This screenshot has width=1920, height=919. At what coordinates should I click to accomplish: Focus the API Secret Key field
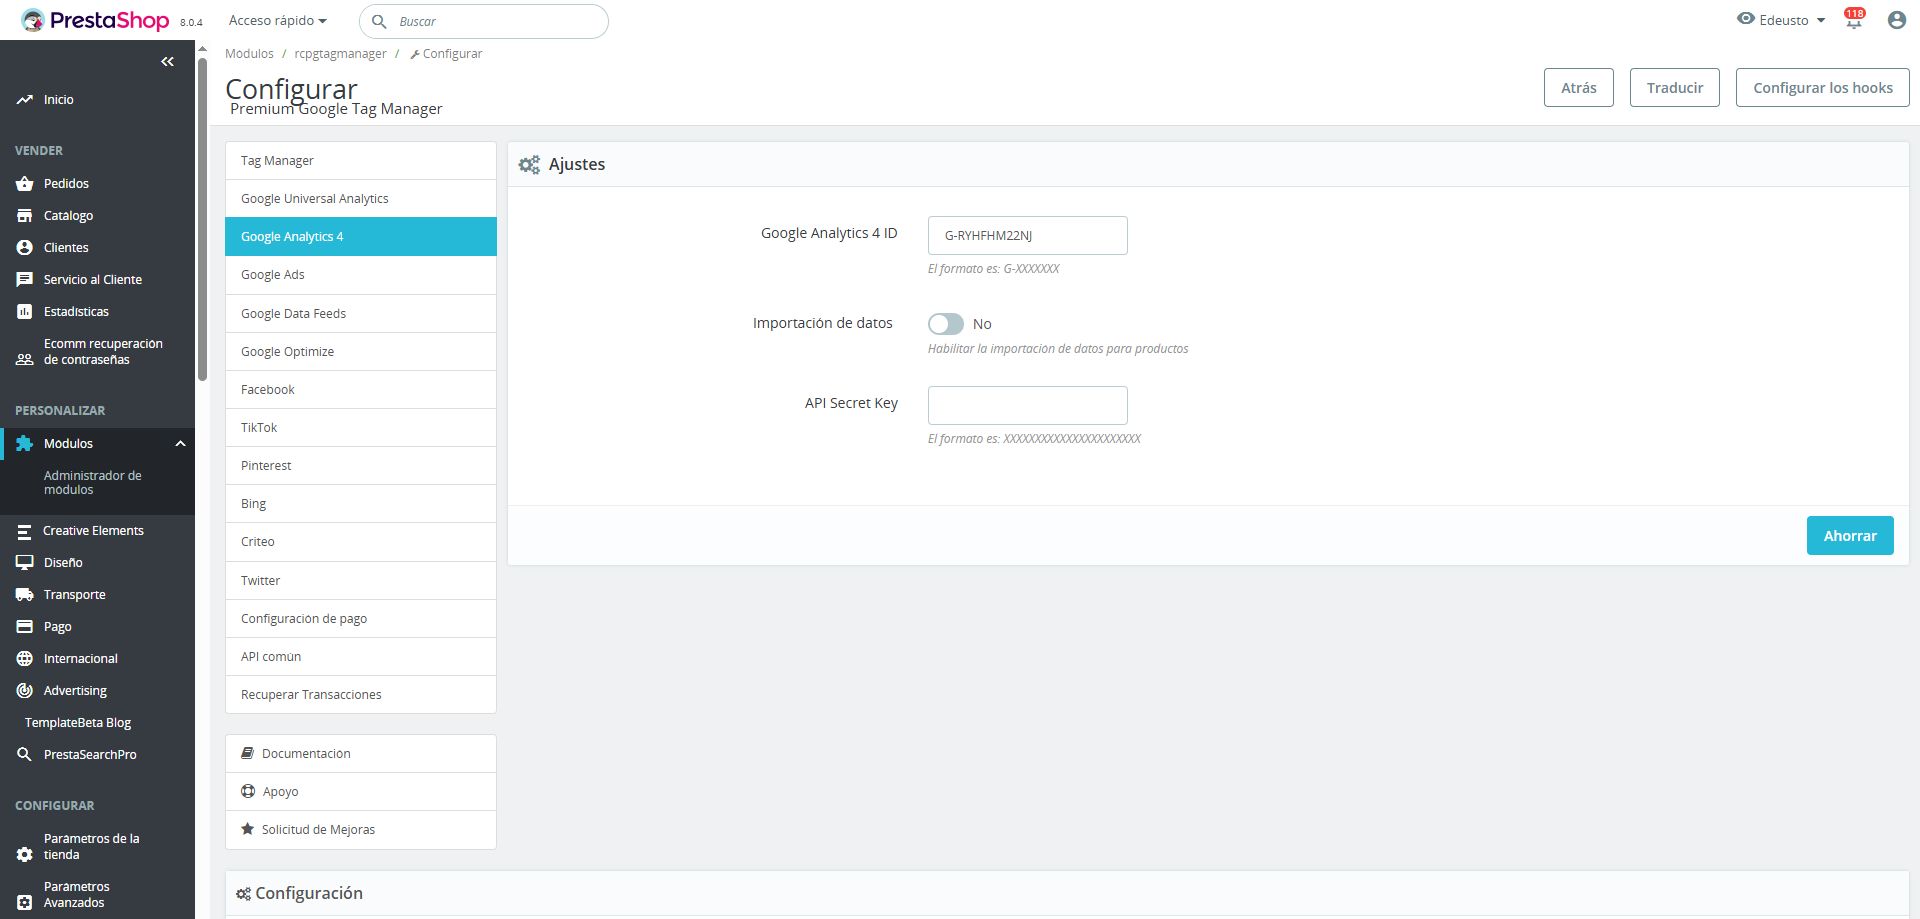pos(1028,406)
